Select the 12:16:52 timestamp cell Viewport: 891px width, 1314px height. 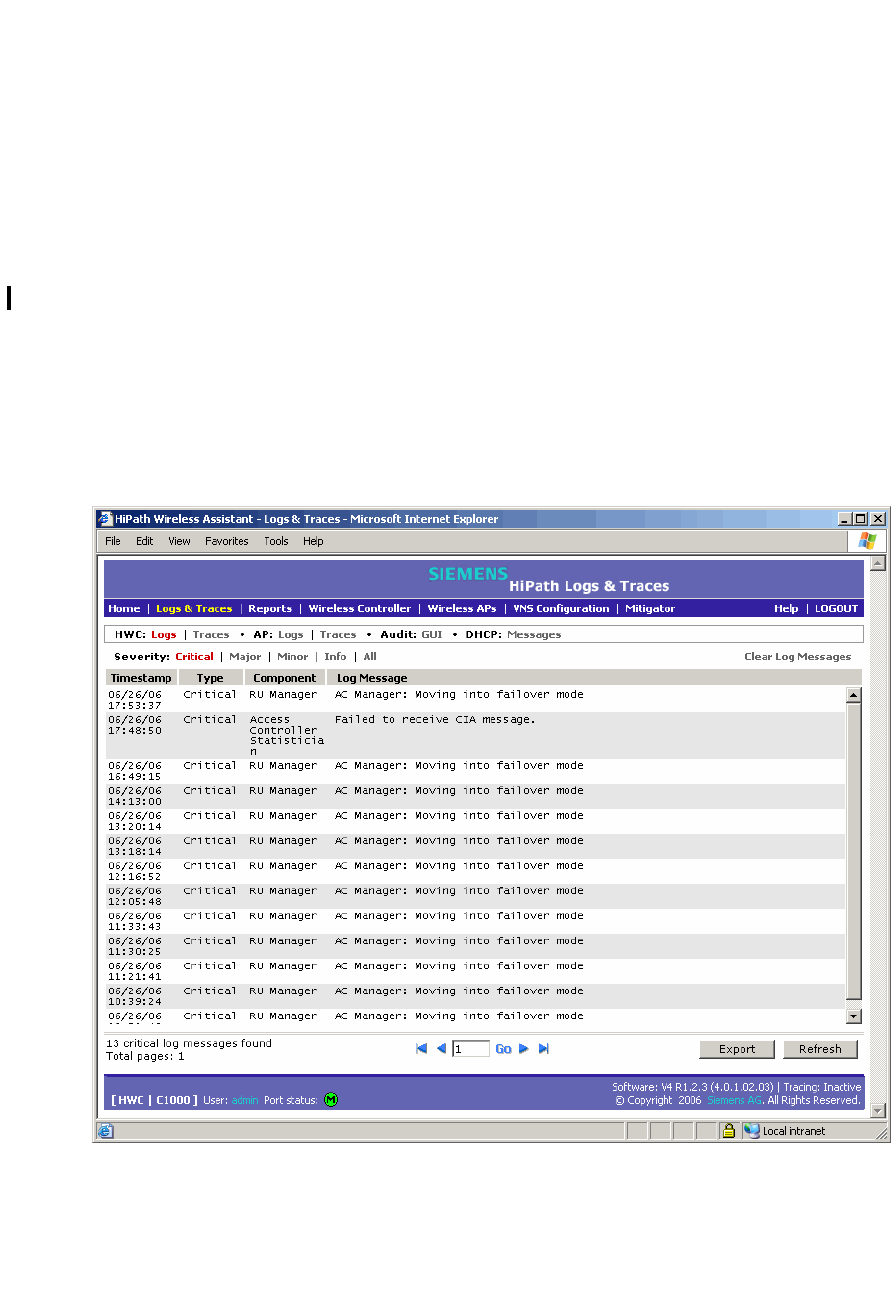[135, 871]
